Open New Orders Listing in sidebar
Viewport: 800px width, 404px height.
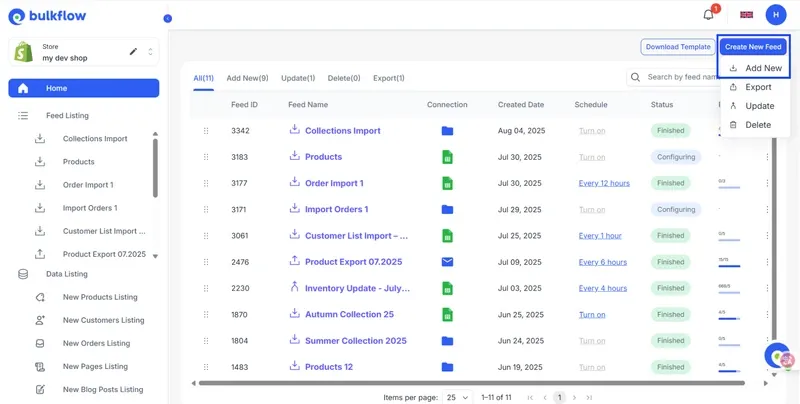click(x=96, y=343)
